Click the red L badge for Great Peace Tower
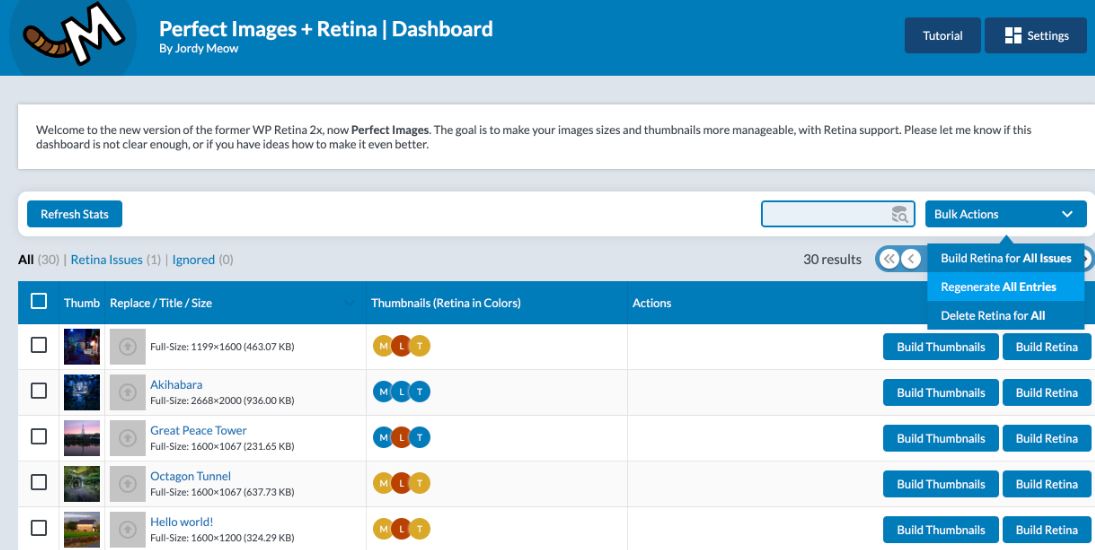Viewport: 1095px width, 550px height. (401, 438)
